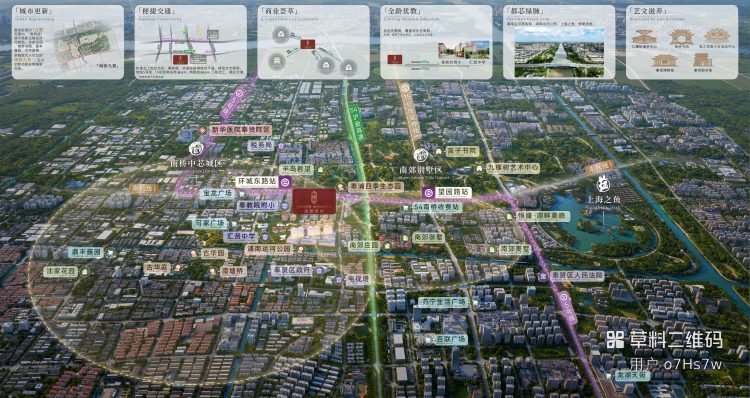Click the purple metro icon of 环城东路站
750x398 pixels.
point(285,182)
